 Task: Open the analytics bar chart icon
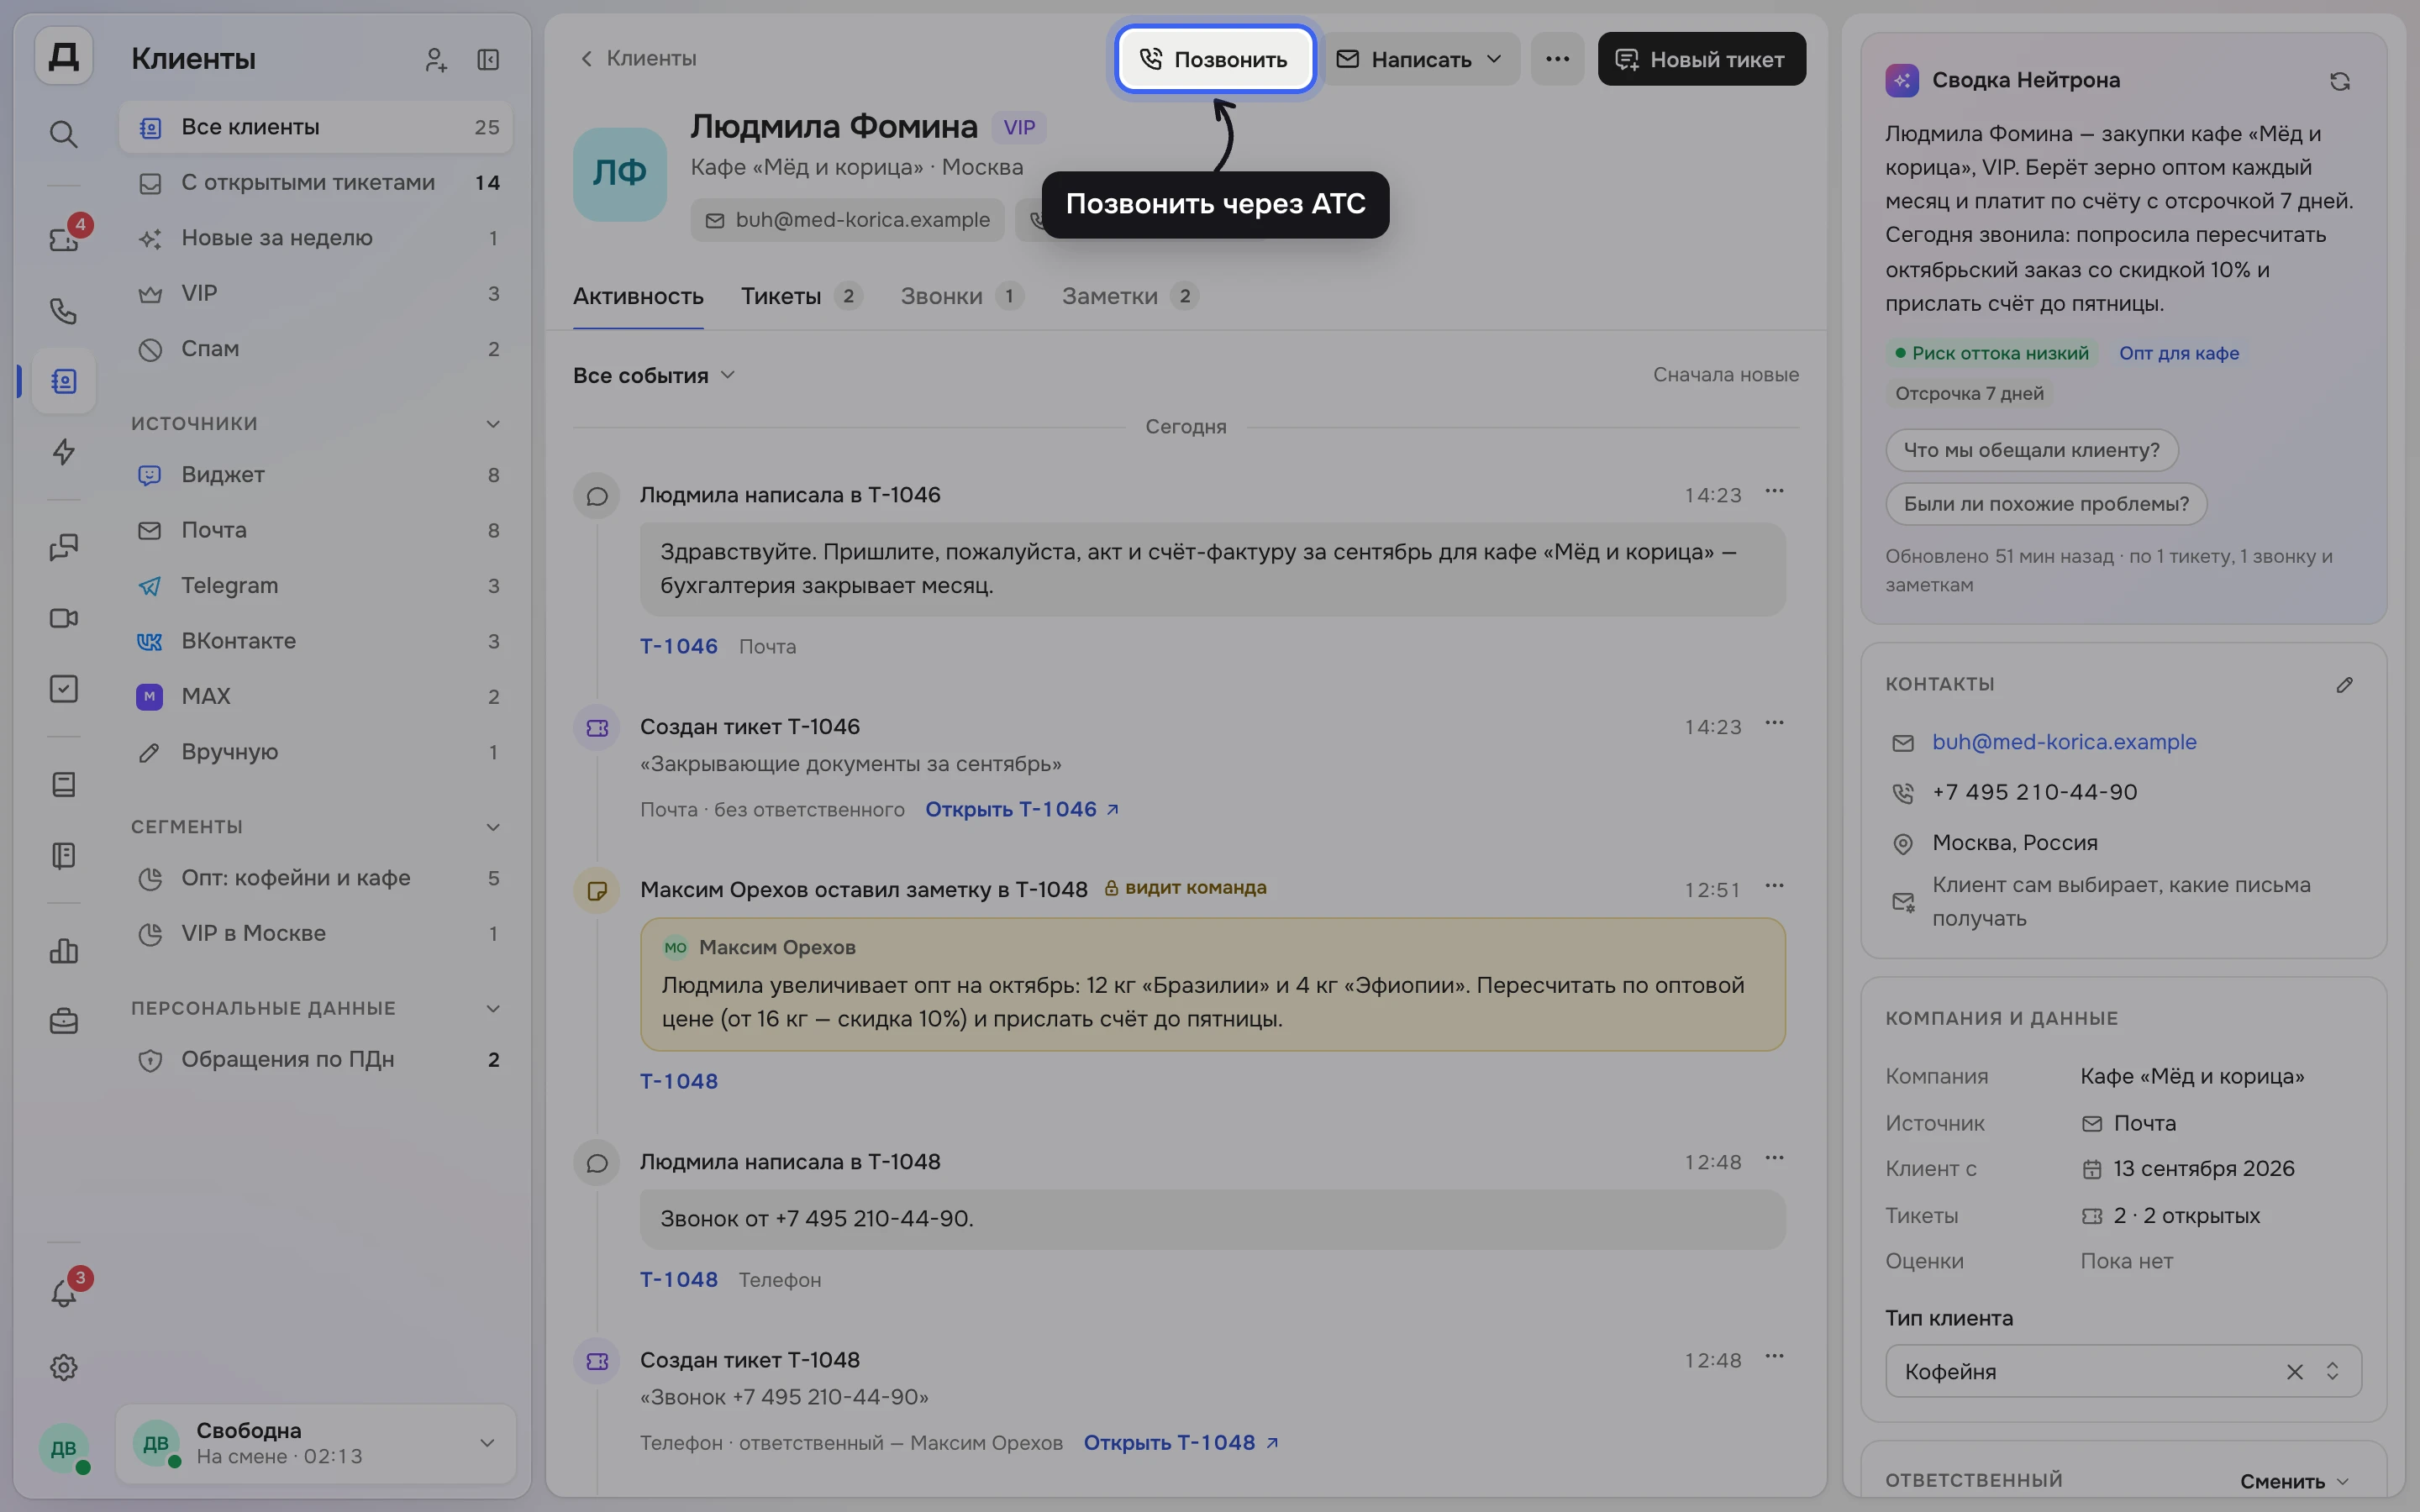coord(63,950)
